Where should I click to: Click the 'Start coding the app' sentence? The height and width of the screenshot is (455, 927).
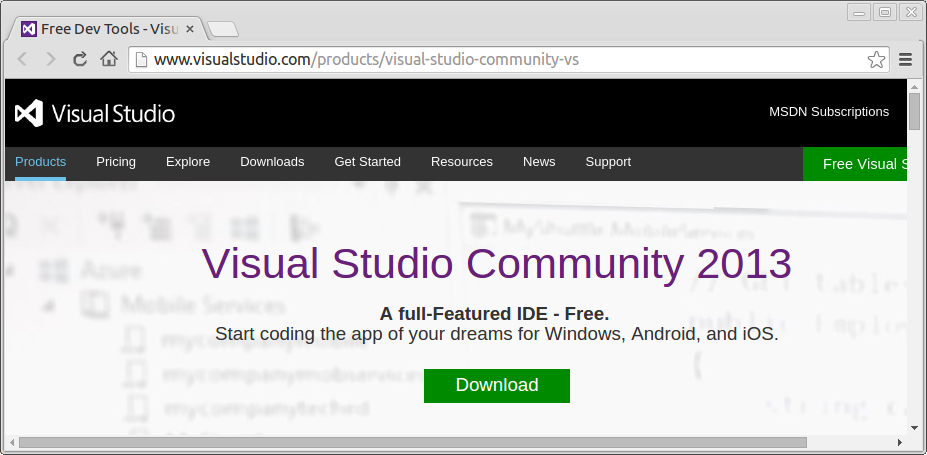pos(497,334)
